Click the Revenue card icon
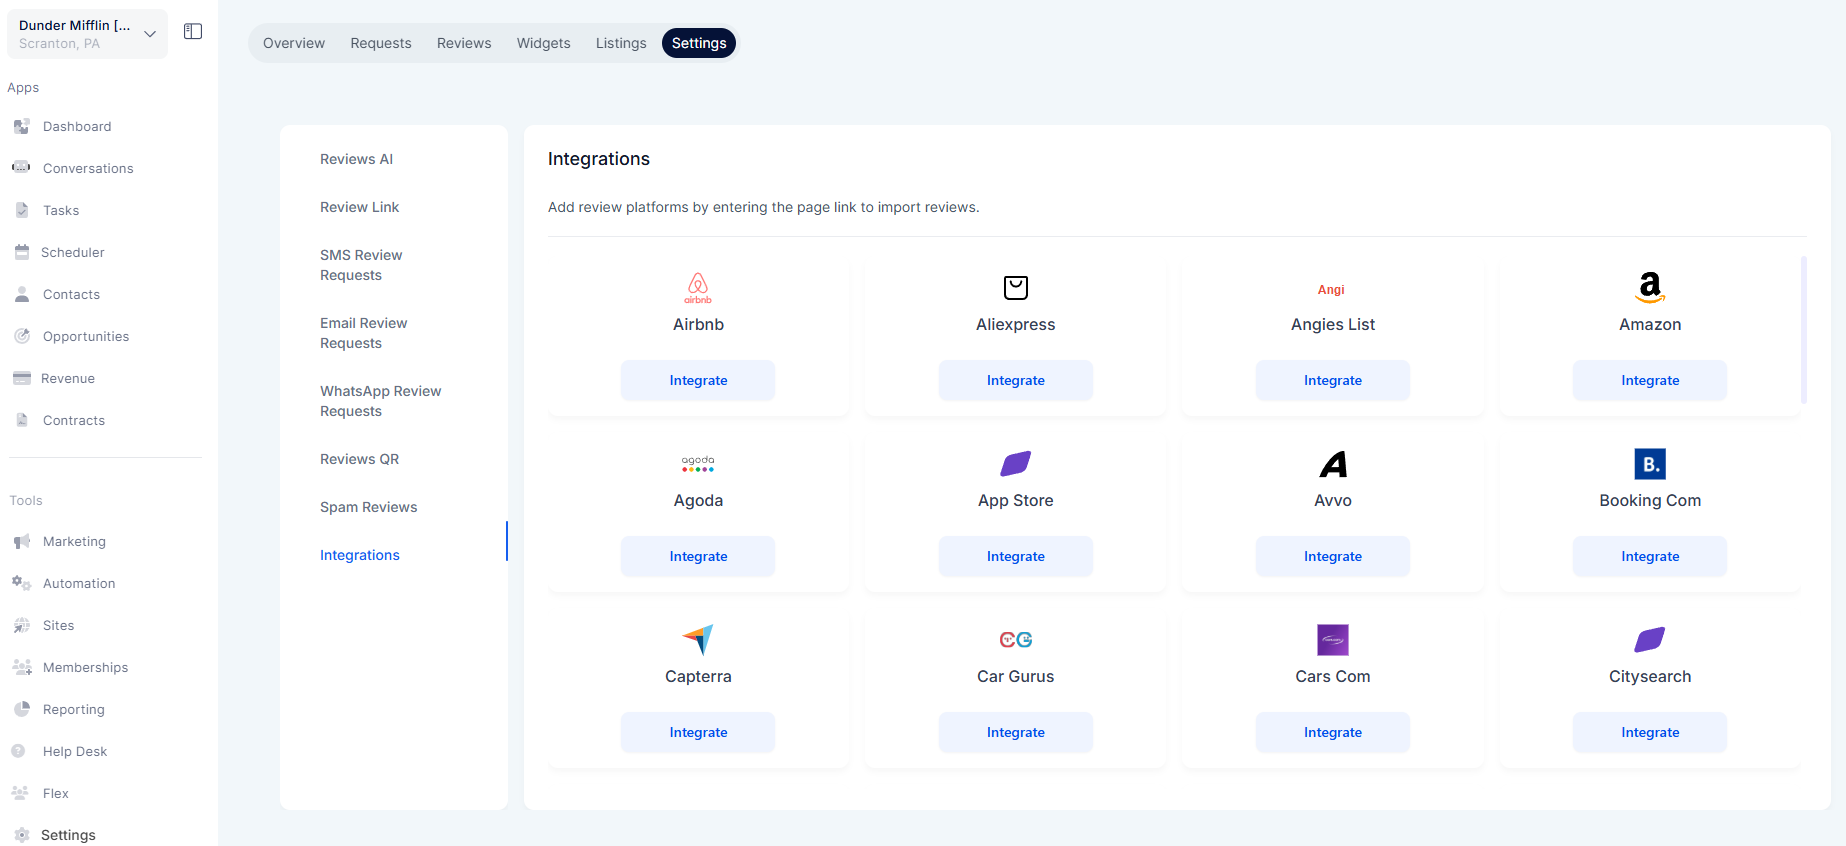Screen dimensions: 1846x846 coord(21,378)
